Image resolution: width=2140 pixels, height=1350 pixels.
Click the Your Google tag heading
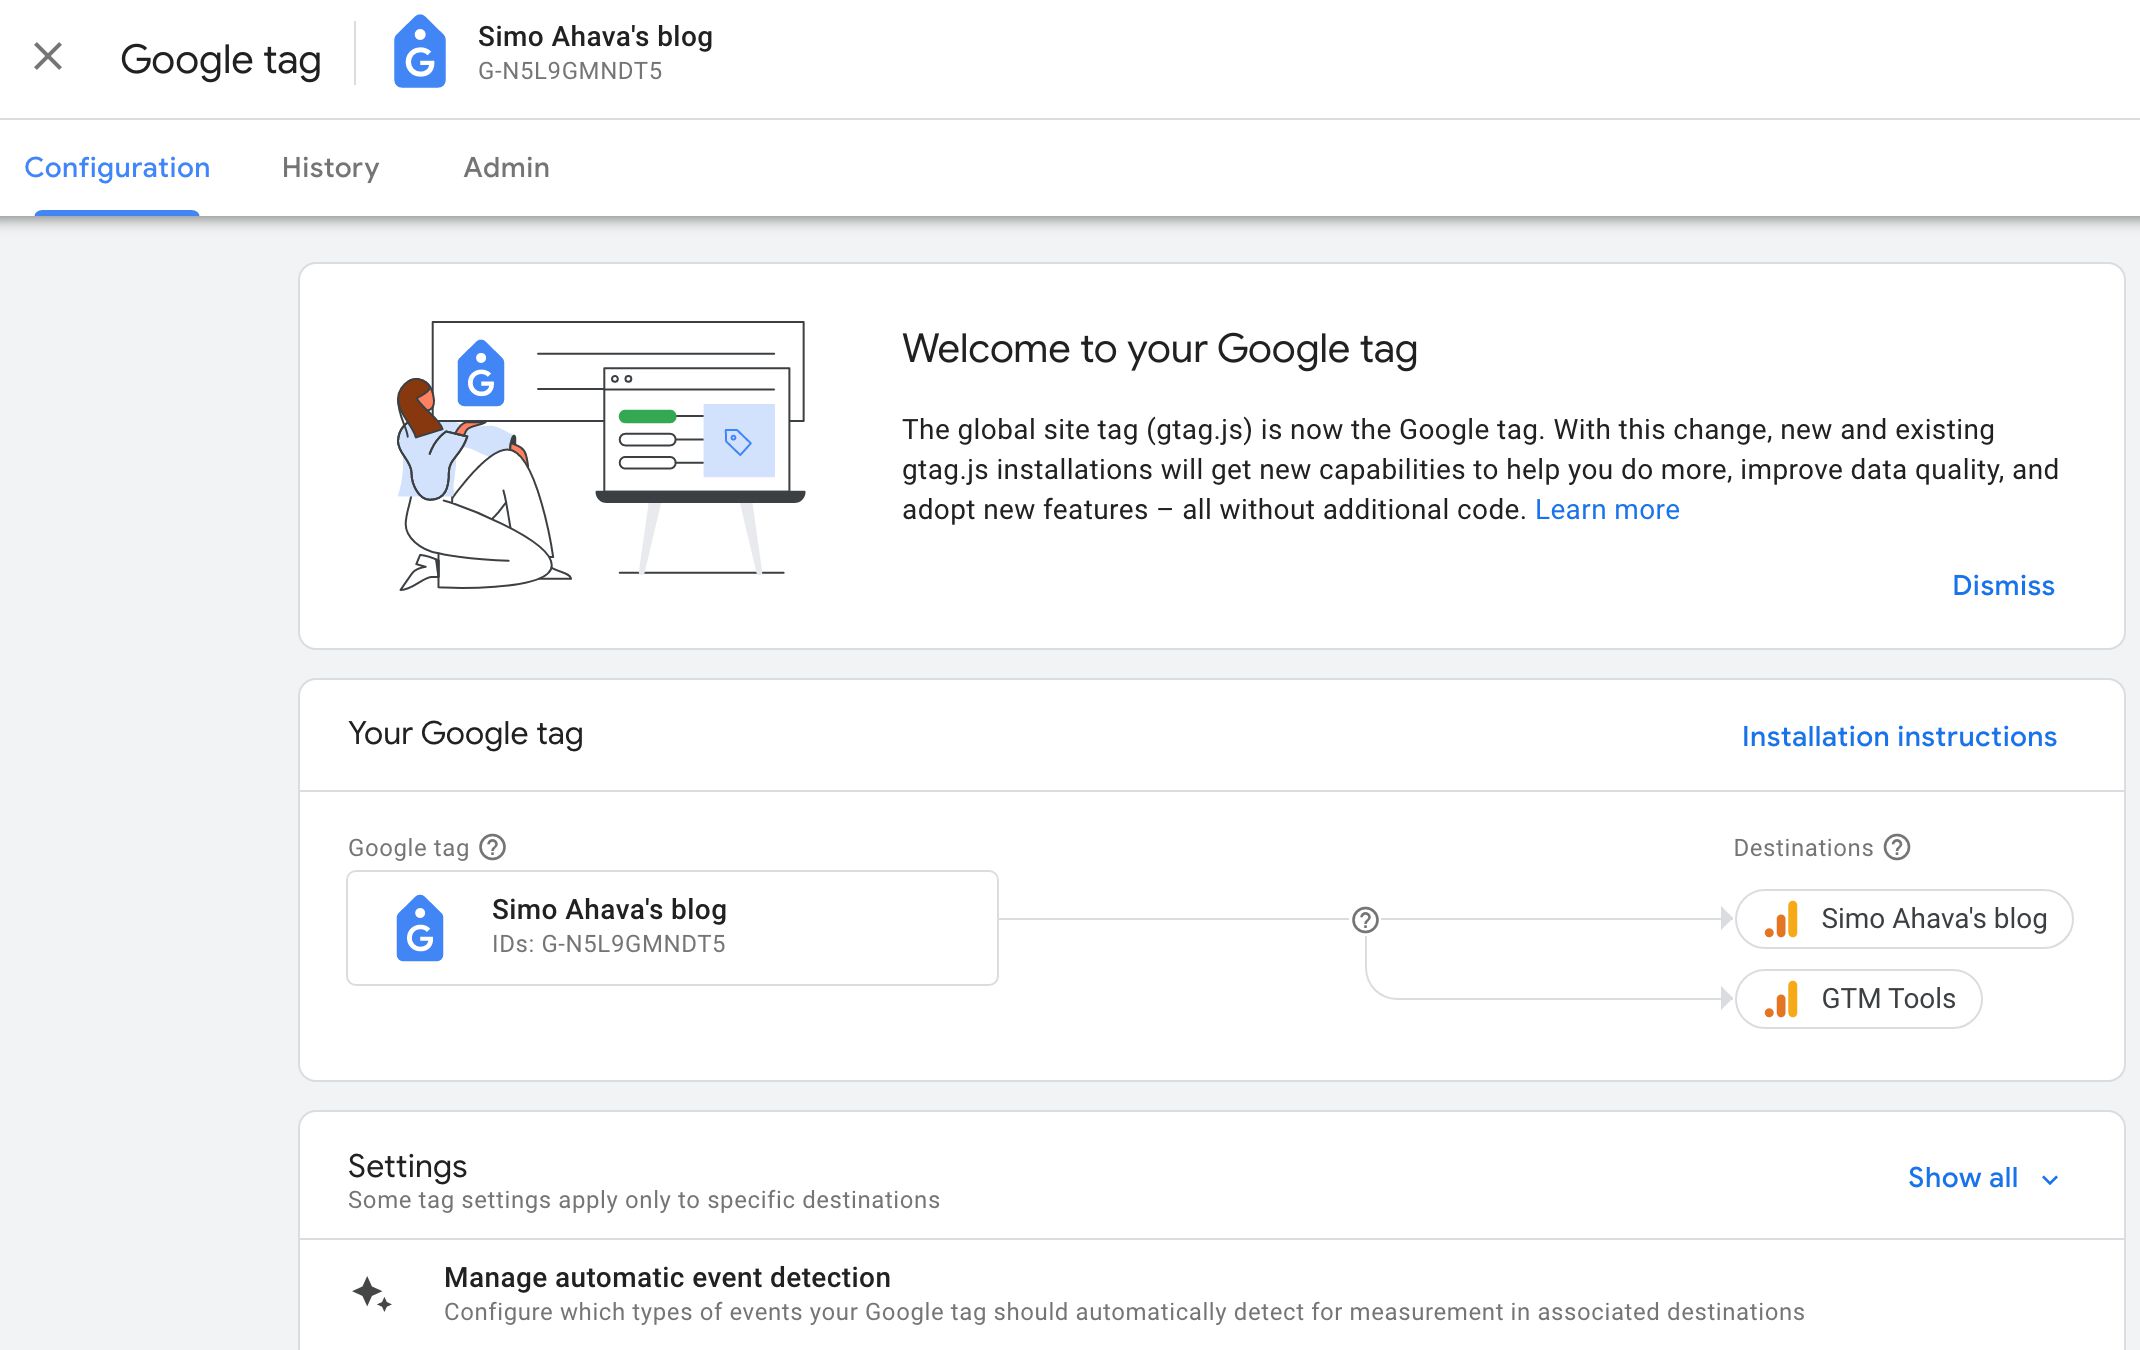465,733
